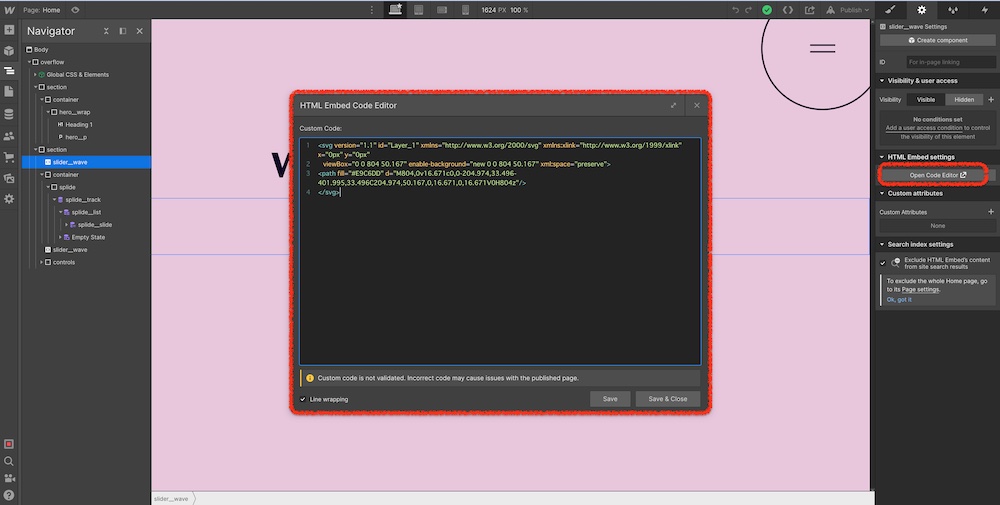Open the Add Elements panel

click(x=9, y=30)
